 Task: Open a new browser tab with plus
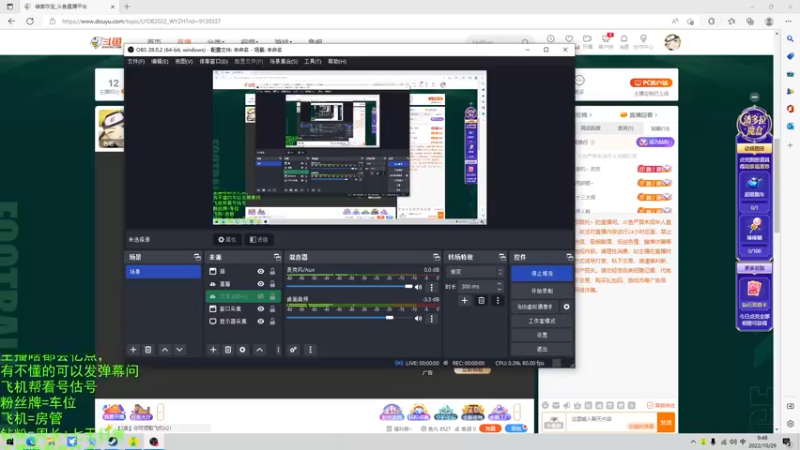127,7
